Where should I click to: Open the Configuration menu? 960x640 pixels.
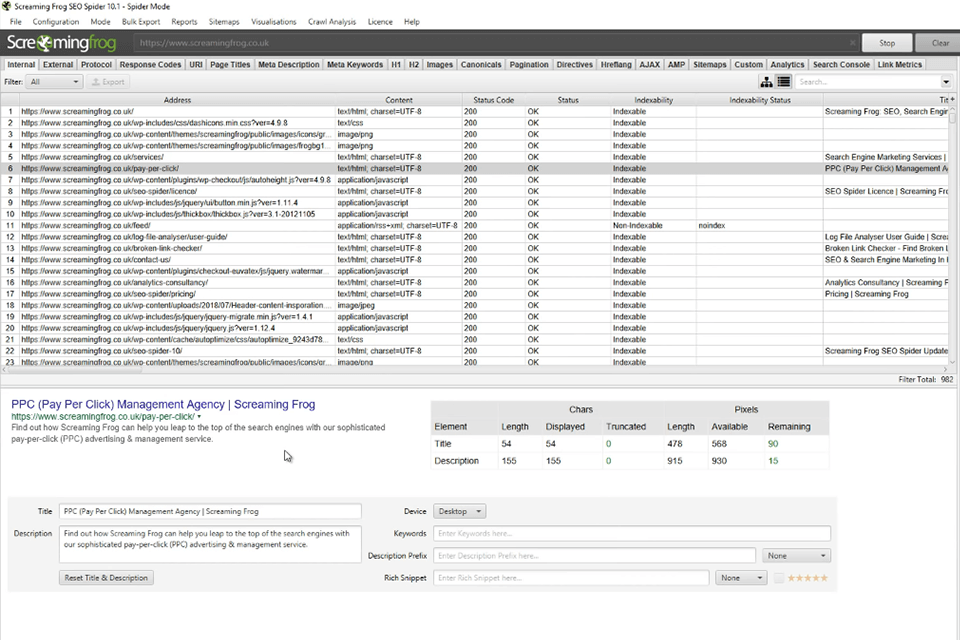click(x=56, y=21)
